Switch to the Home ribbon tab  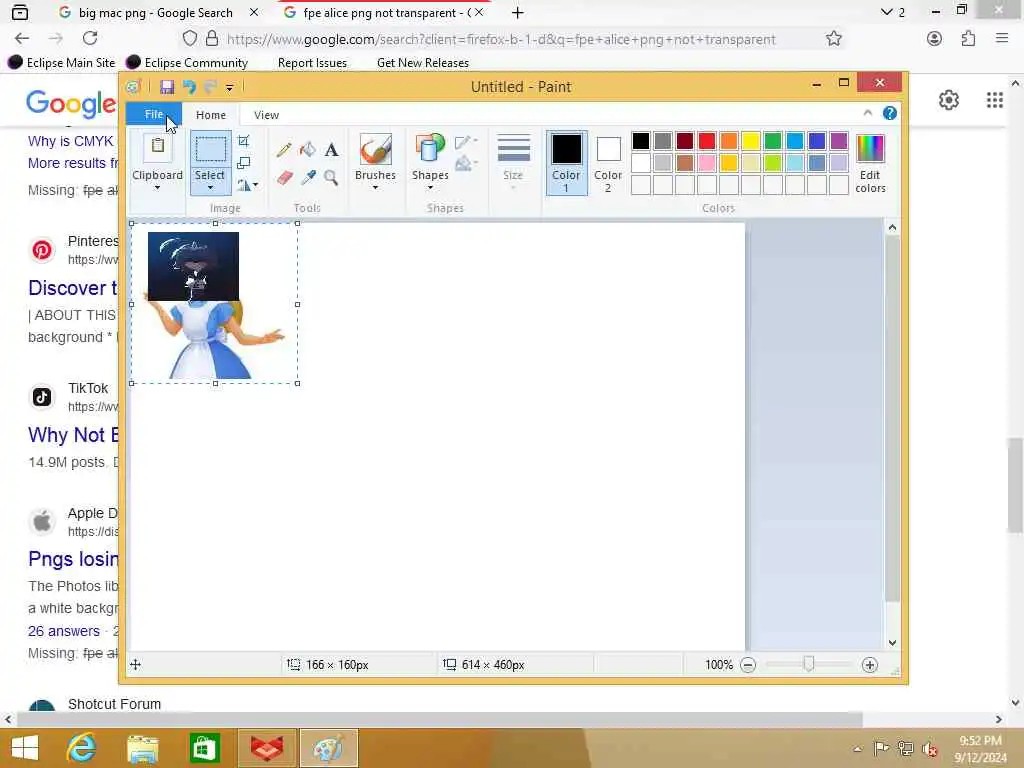[211, 115]
